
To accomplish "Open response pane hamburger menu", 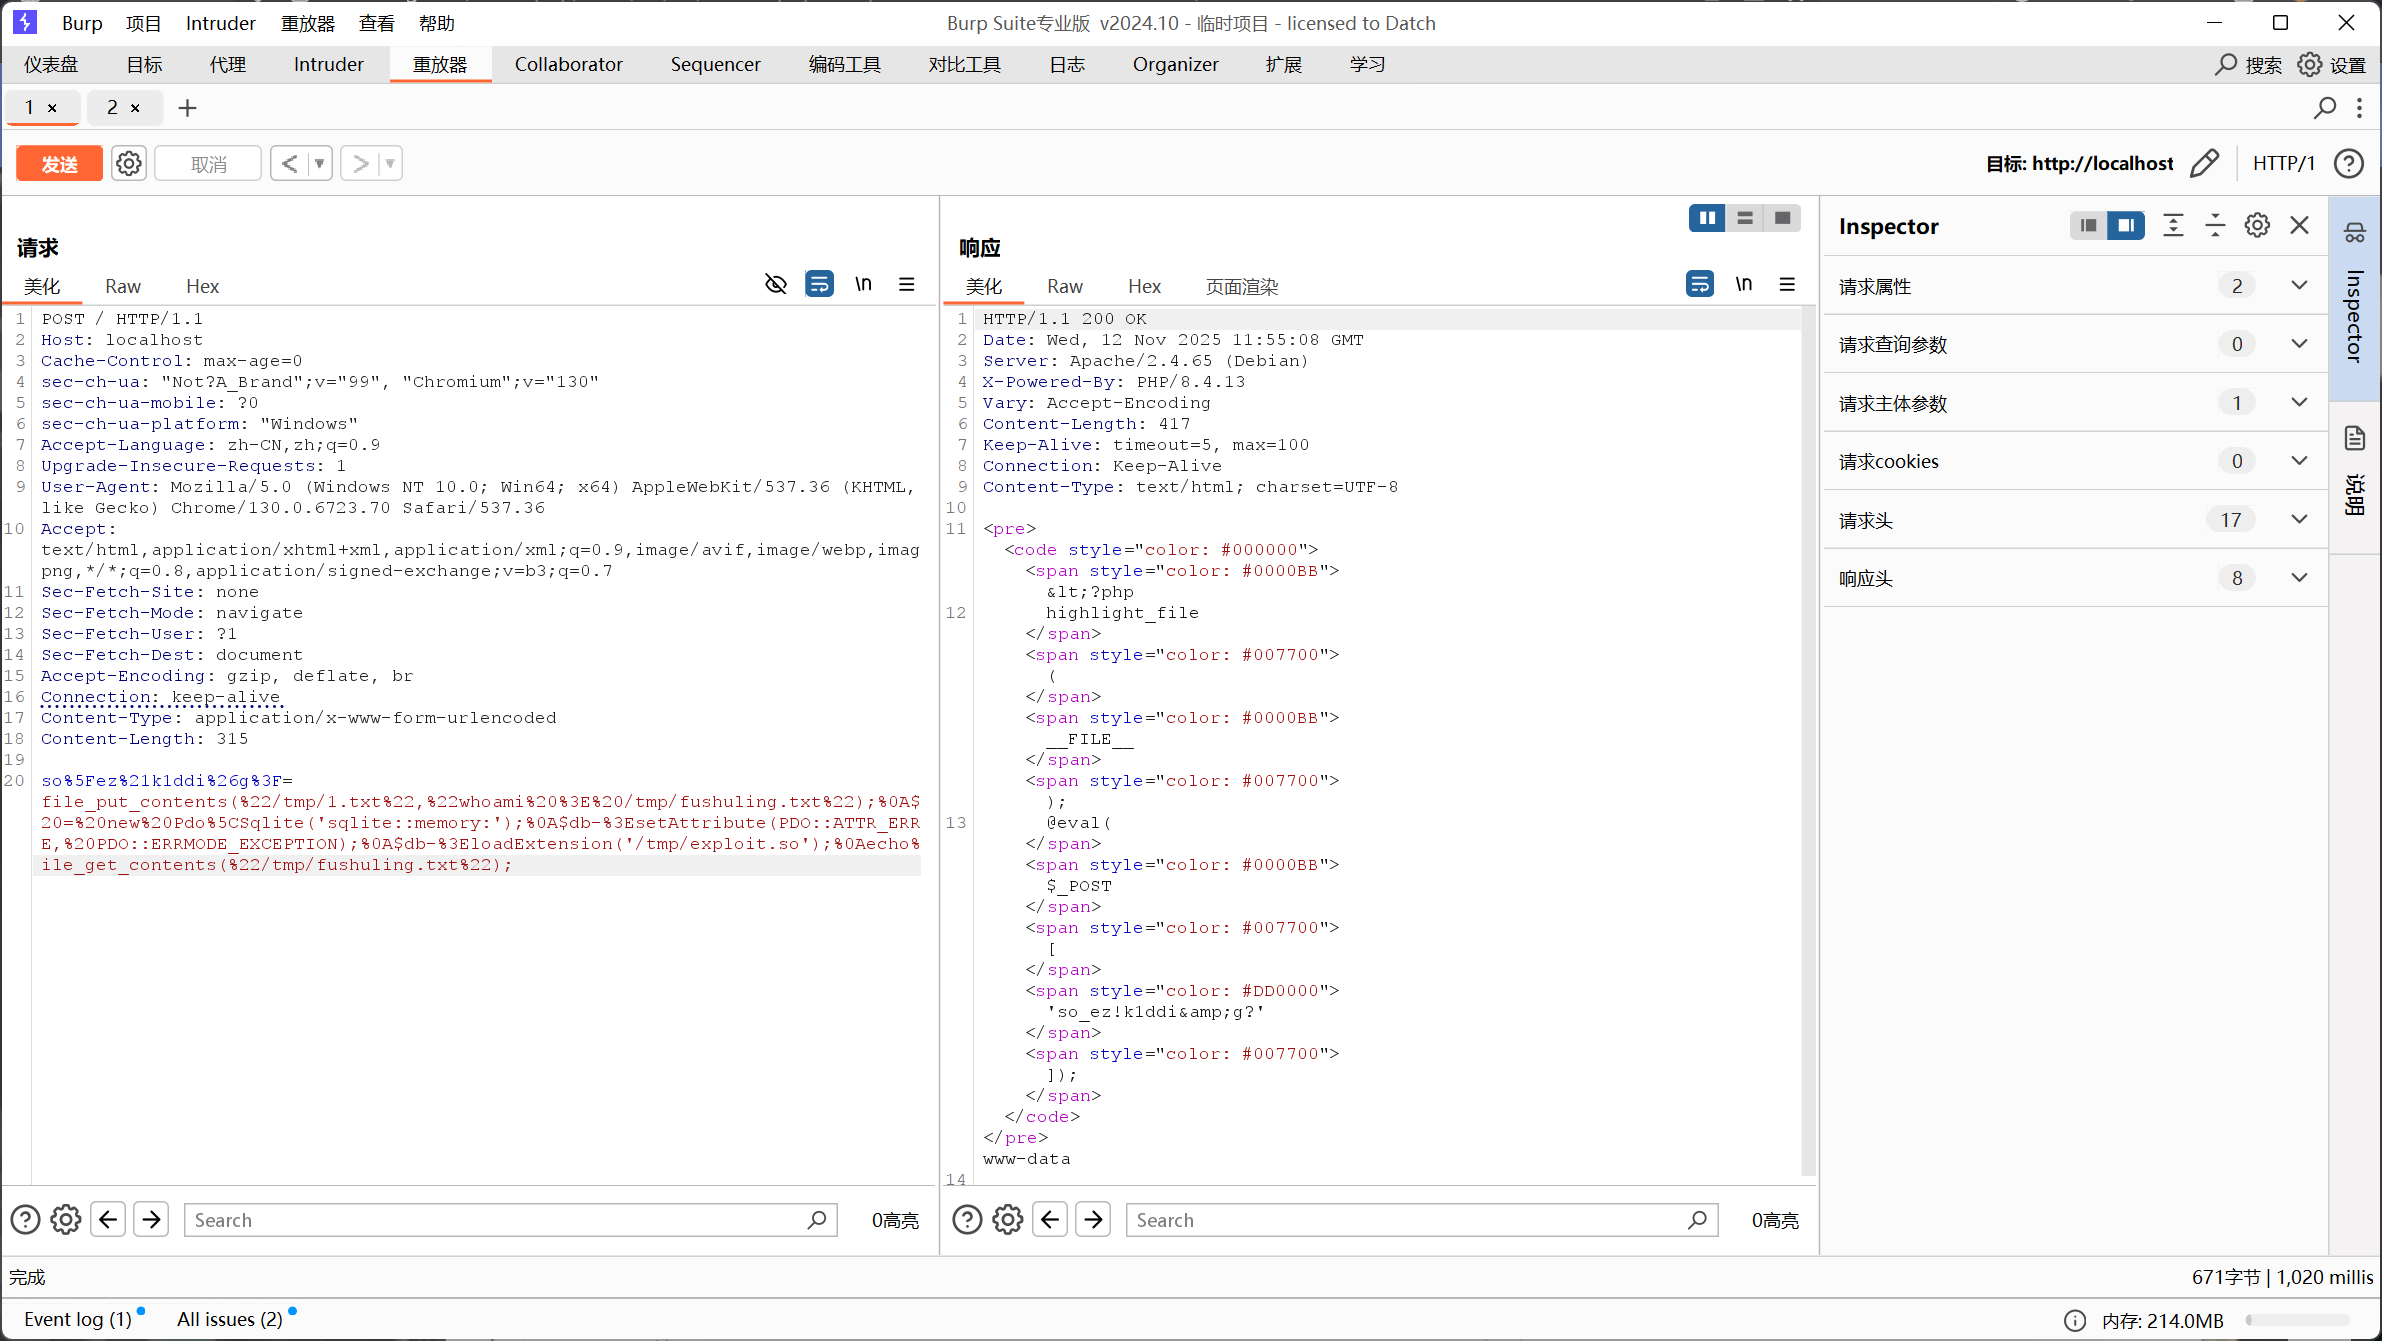I will pyautogui.click(x=1787, y=285).
